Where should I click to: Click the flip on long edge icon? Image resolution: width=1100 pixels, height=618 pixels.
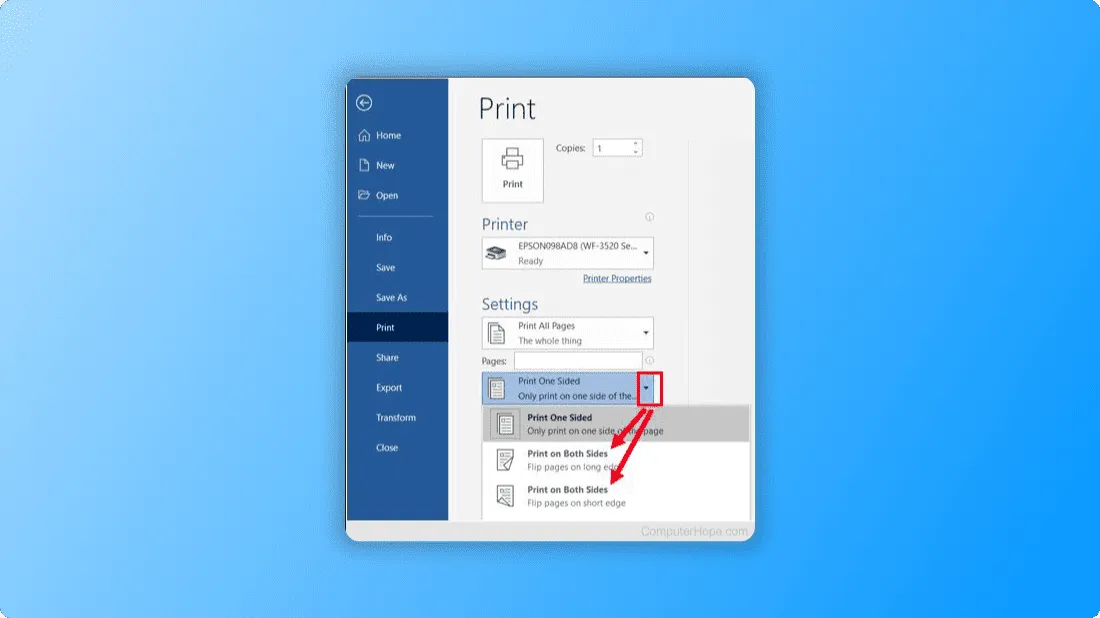505,460
